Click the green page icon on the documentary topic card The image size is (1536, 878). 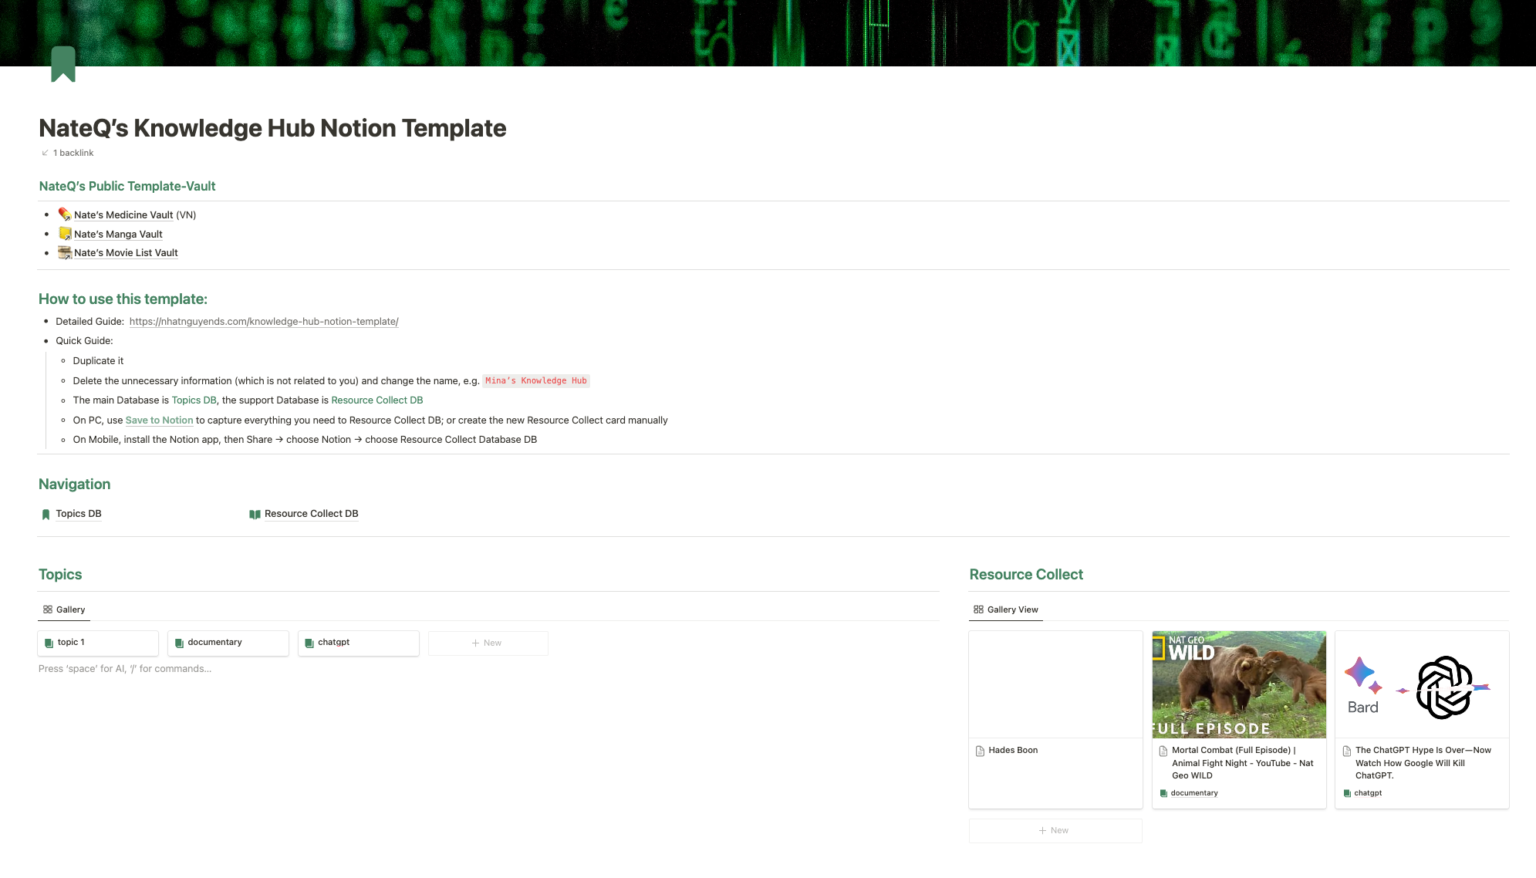click(179, 642)
